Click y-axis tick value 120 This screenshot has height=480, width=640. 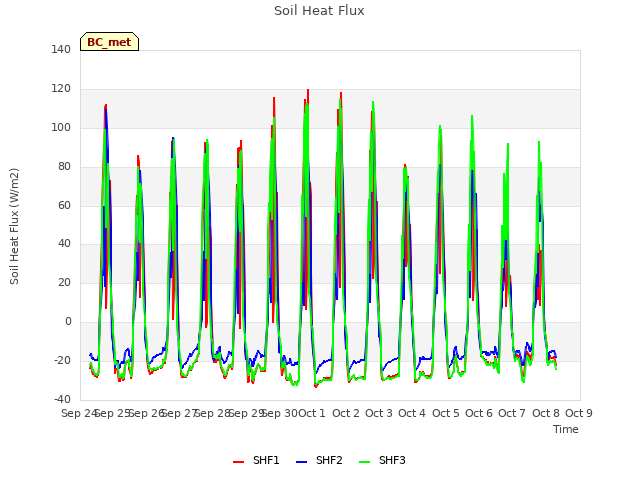[x=61, y=89]
